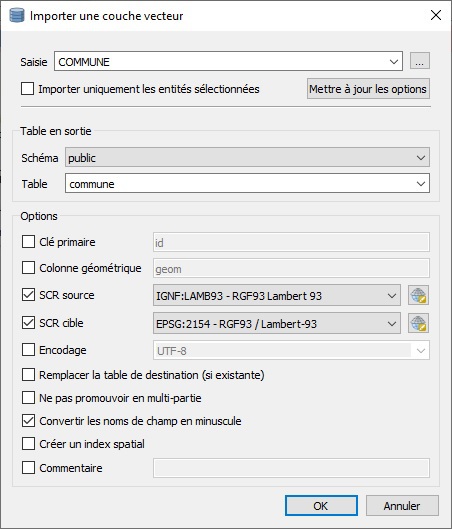Enable the Clé primaire checkbox
Image resolution: width=452 pixels, height=529 pixels.
(x=28, y=242)
